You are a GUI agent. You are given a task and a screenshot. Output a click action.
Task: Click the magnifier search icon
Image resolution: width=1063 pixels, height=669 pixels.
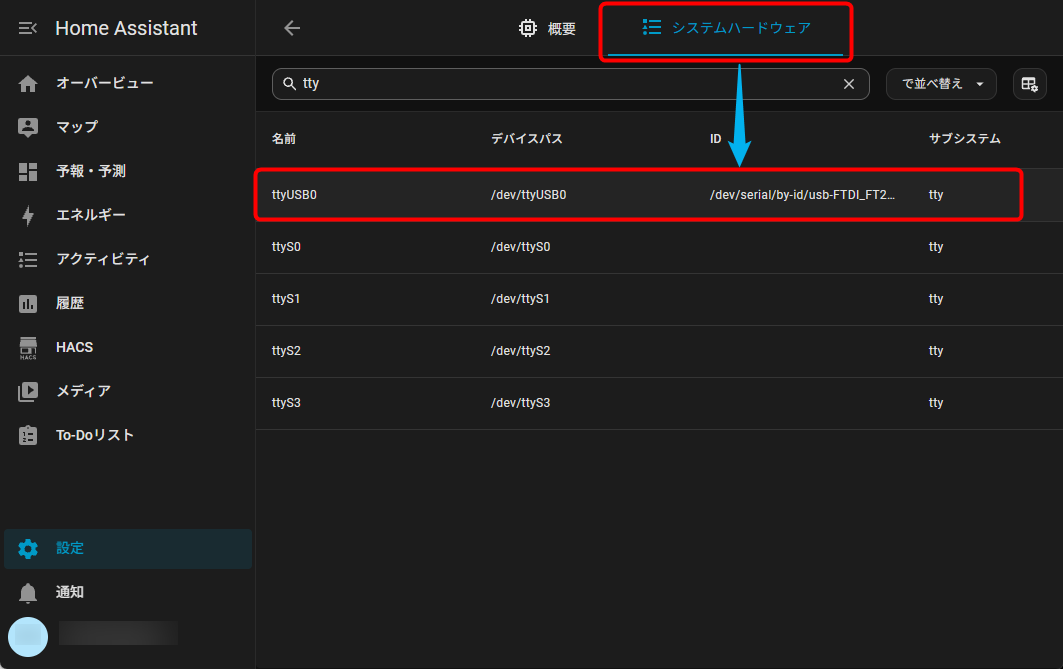pyautogui.click(x=289, y=83)
